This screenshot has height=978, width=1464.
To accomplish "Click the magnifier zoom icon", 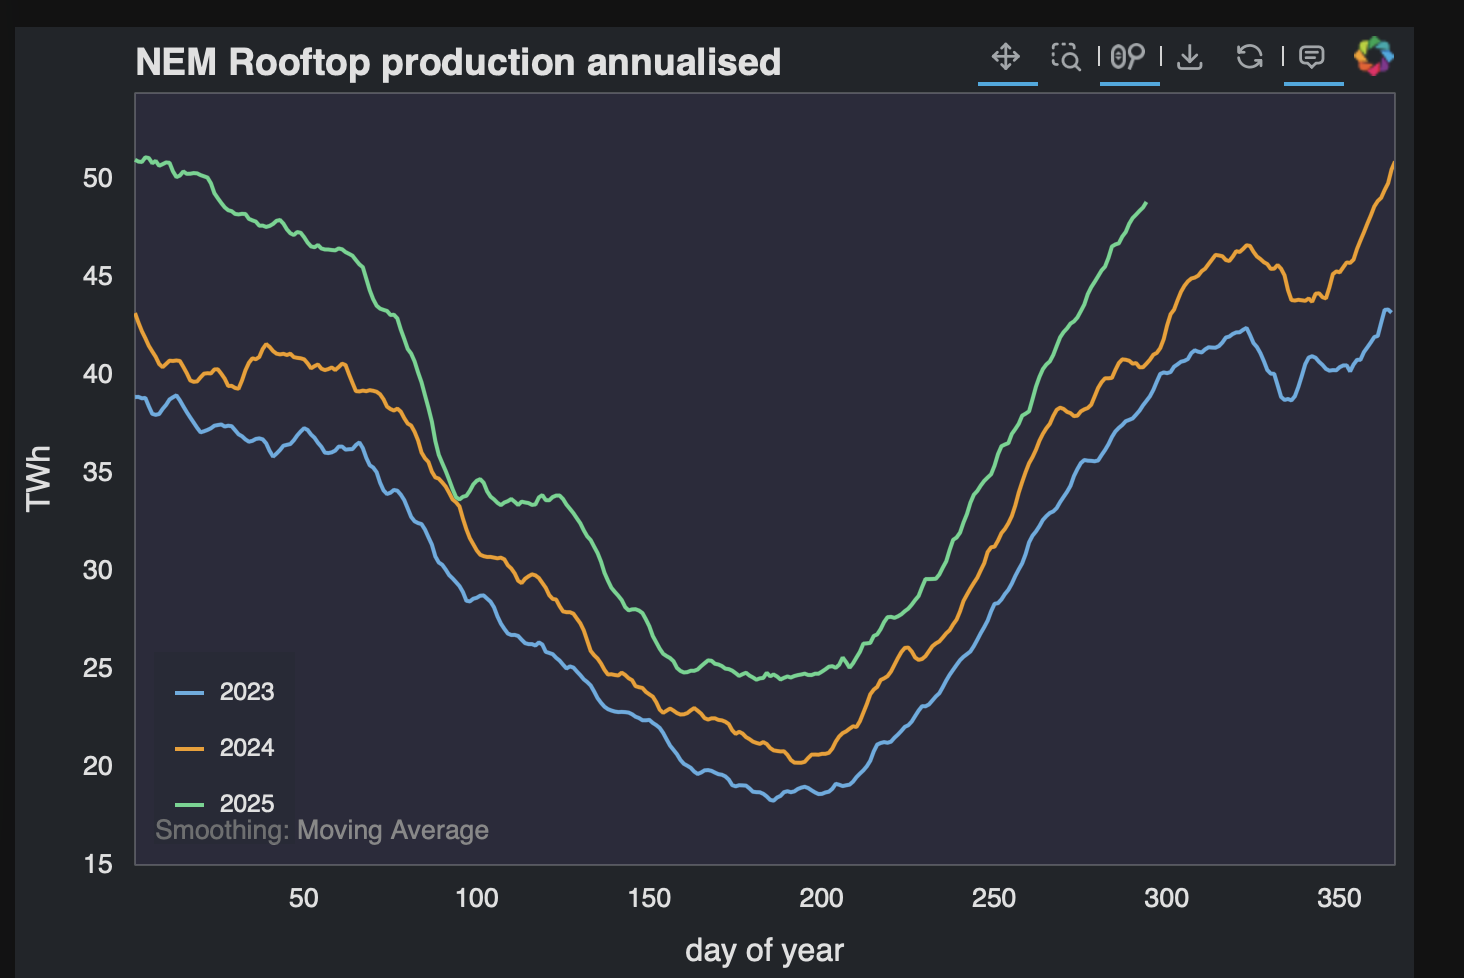I will pos(1066,57).
